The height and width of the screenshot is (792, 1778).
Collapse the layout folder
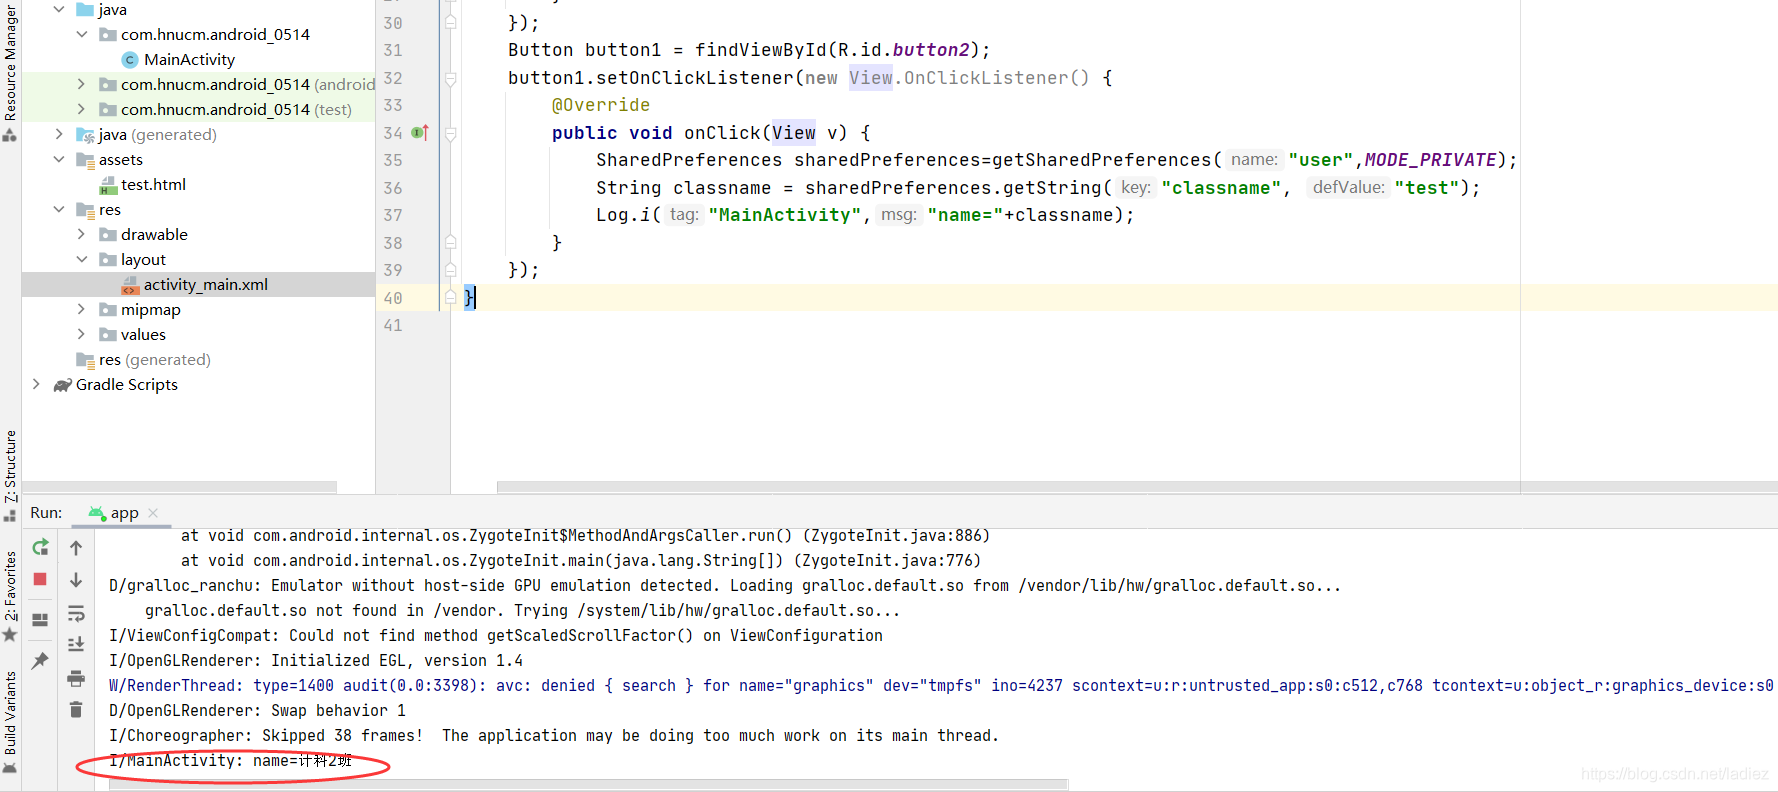tap(82, 259)
